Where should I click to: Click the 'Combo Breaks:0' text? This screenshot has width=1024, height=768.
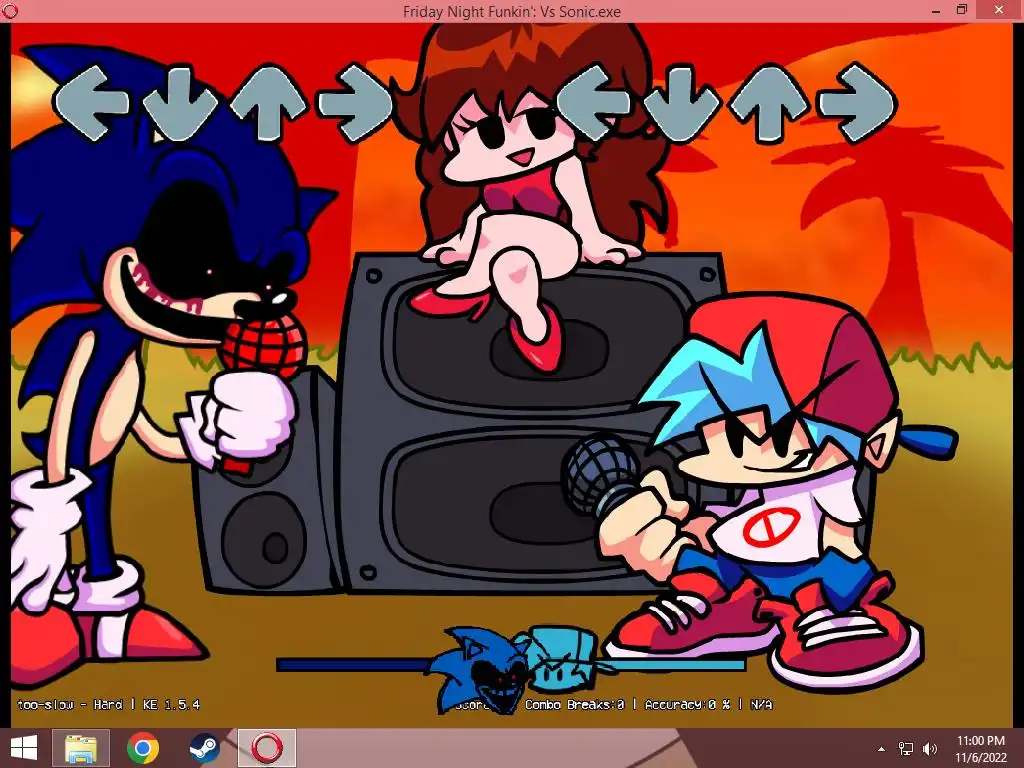(575, 705)
